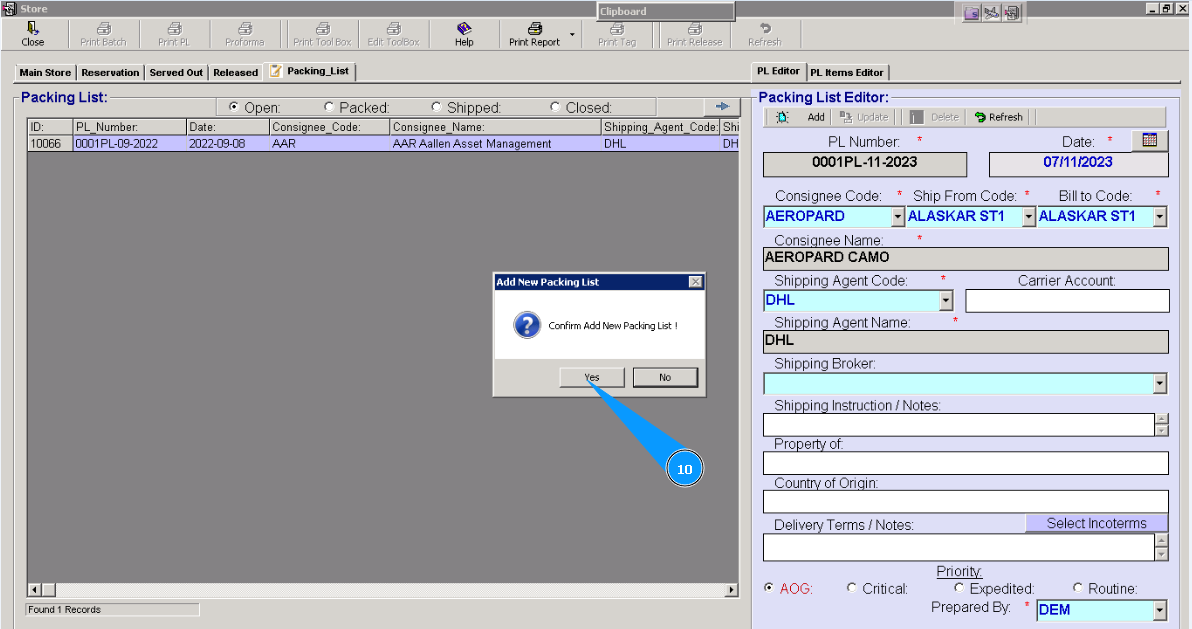Click the Date field showing 07/11/2023
This screenshot has height=629, width=1192.
click(1077, 164)
